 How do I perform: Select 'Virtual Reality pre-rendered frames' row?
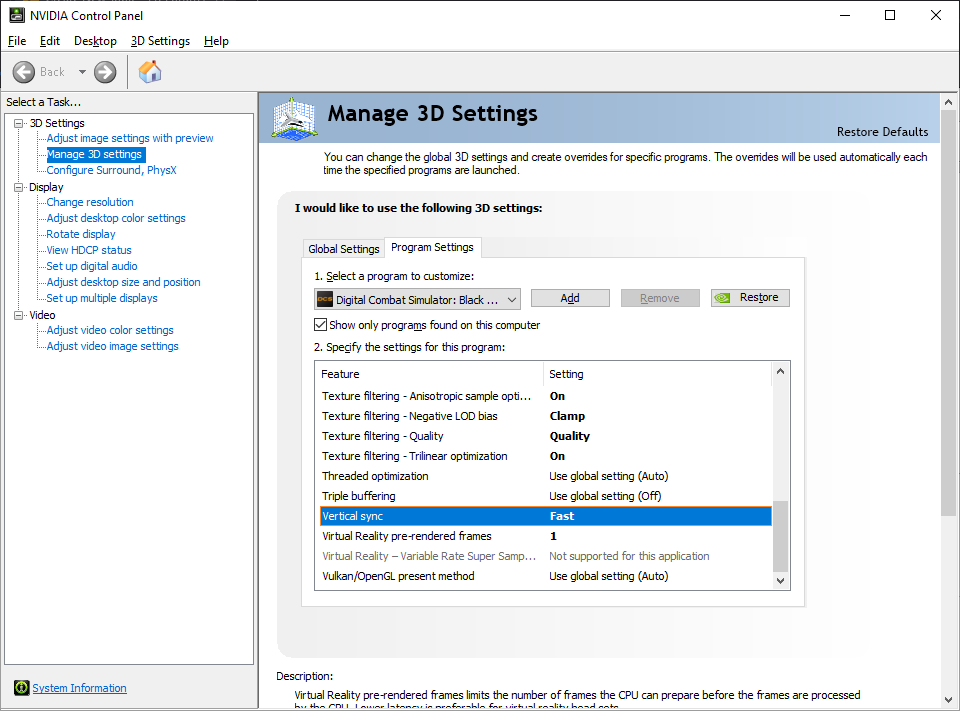click(546, 536)
